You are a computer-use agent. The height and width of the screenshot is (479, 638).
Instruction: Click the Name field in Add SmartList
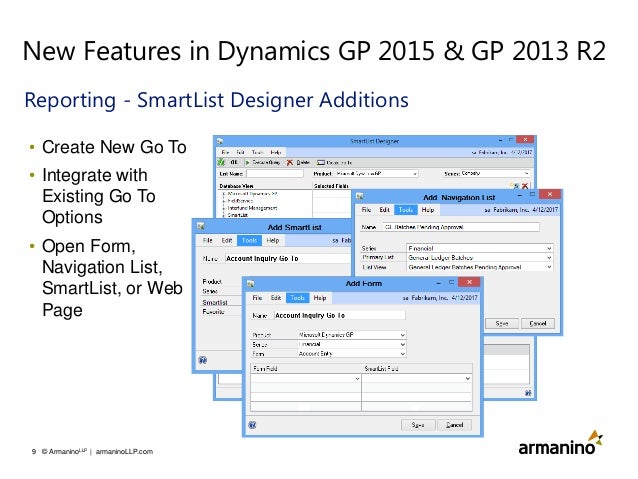(287, 258)
